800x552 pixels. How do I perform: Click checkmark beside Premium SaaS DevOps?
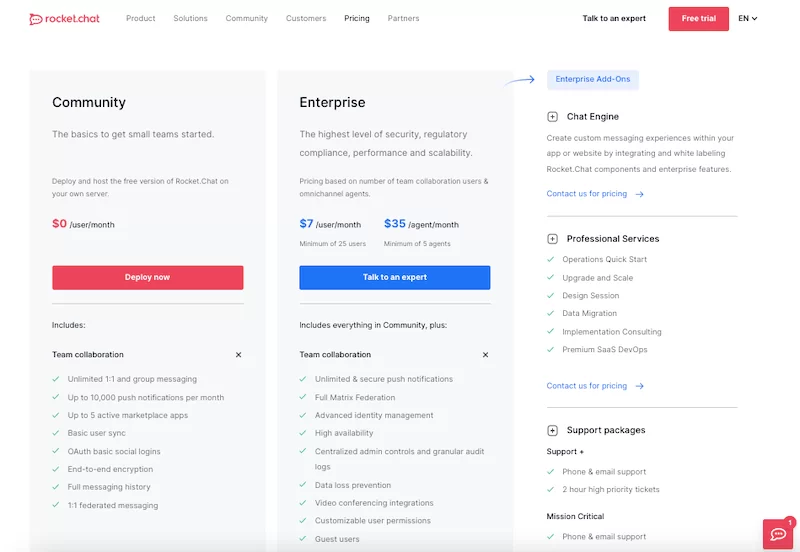[x=551, y=349]
